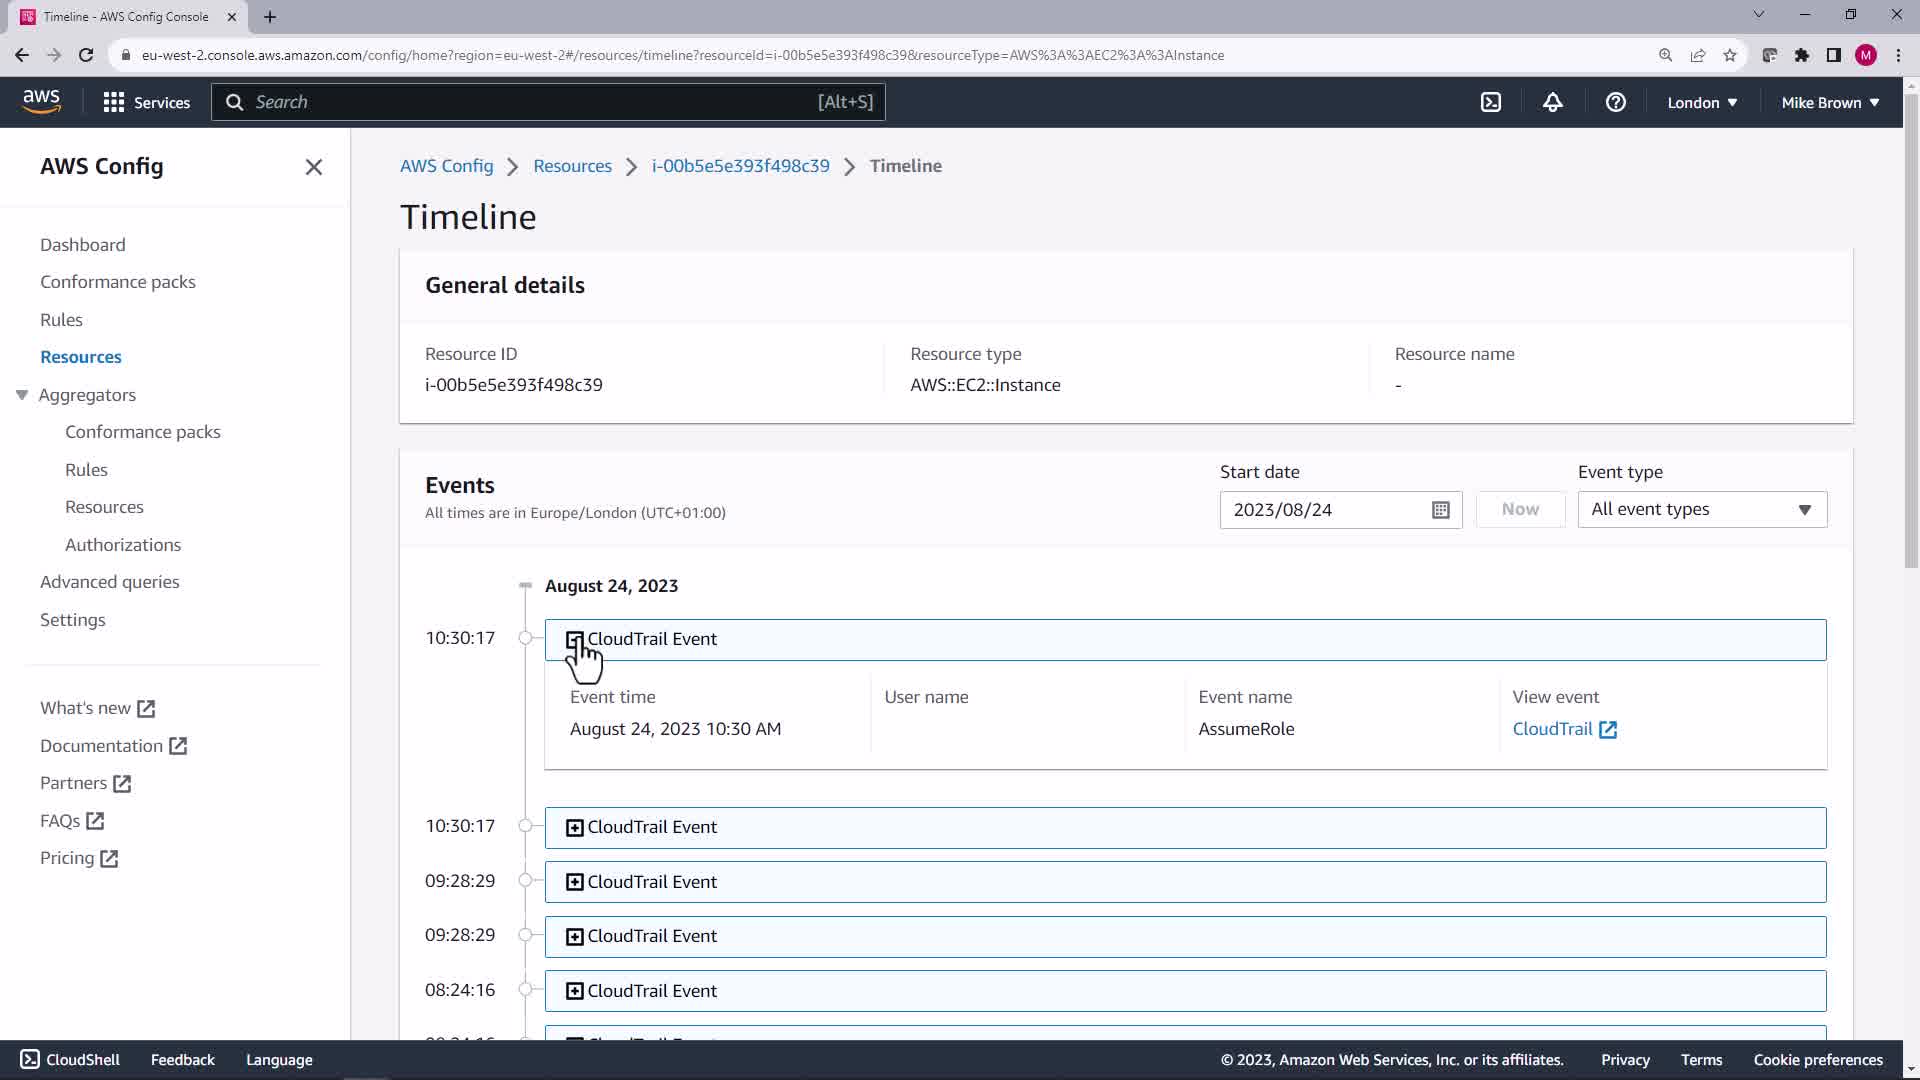Open the London region selector
The height and width of the screenshot is (1080, 1920).
click(x=1701, y=102)
